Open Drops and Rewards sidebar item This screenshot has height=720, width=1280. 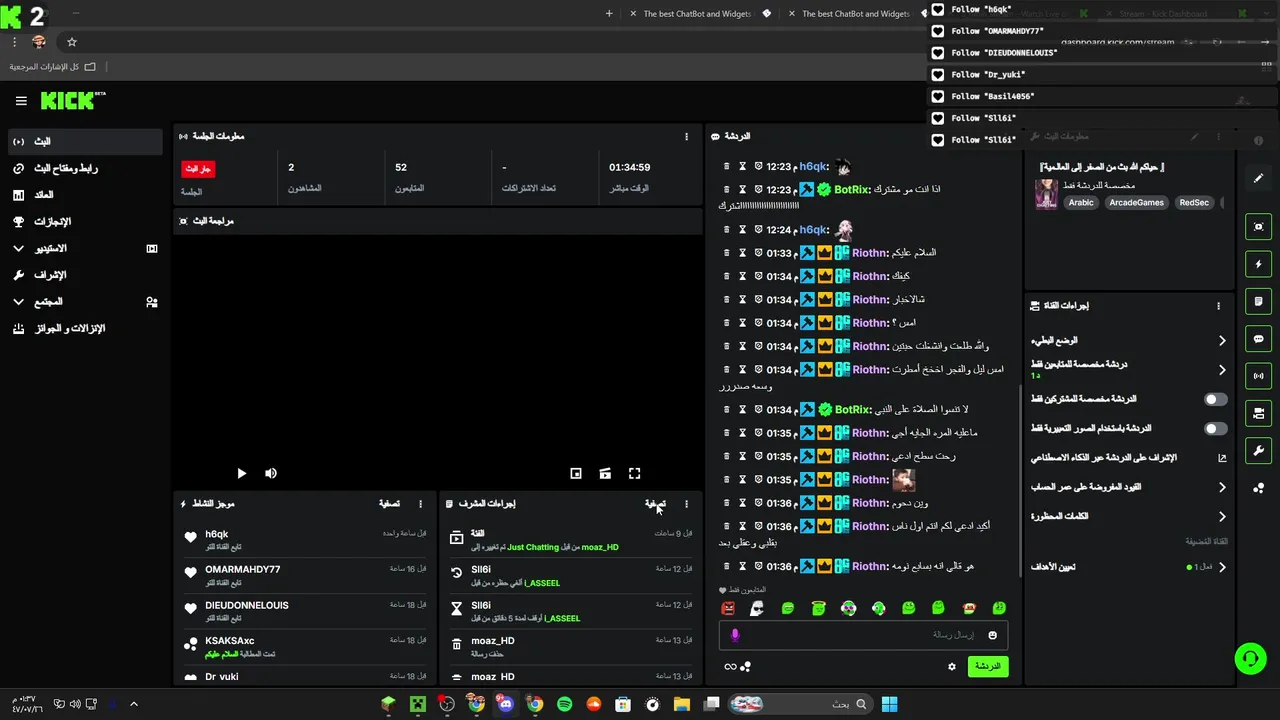coord(83,328)
